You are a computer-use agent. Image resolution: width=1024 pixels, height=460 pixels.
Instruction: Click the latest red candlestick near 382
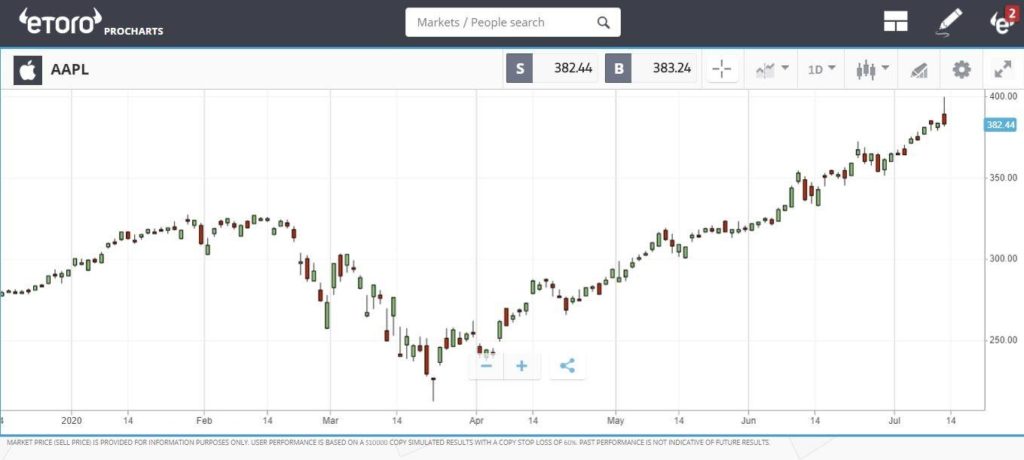(x=944, y=118)
